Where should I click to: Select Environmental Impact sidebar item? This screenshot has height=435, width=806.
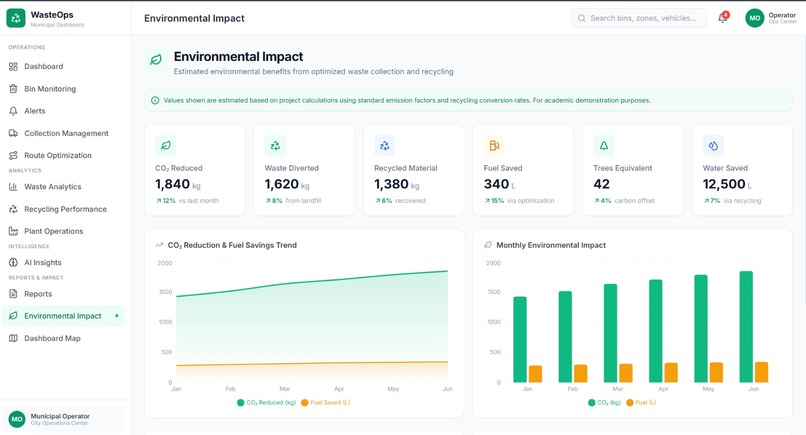(63, 316)
